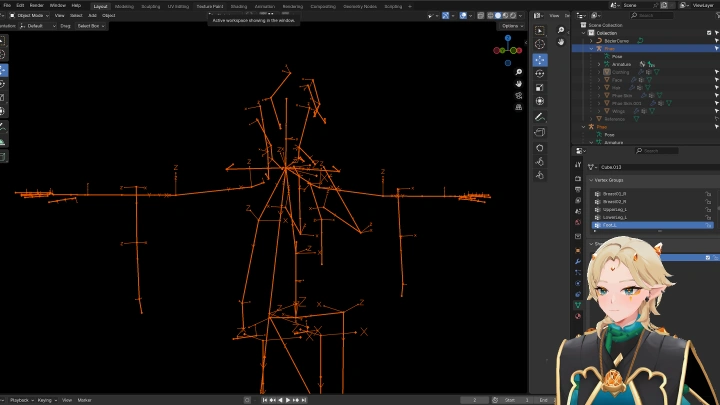Click the Start frame field
The width and height of the screenshot is (720, 405).
tap(517, 400)
